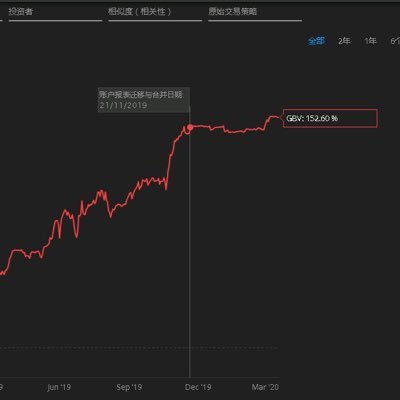
Task: Click the Dec '19 axis label
Action: [198, 387]
